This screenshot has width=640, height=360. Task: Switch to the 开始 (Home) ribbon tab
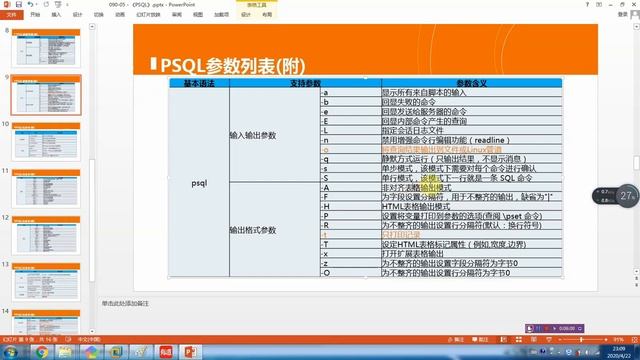click(35, 15)
